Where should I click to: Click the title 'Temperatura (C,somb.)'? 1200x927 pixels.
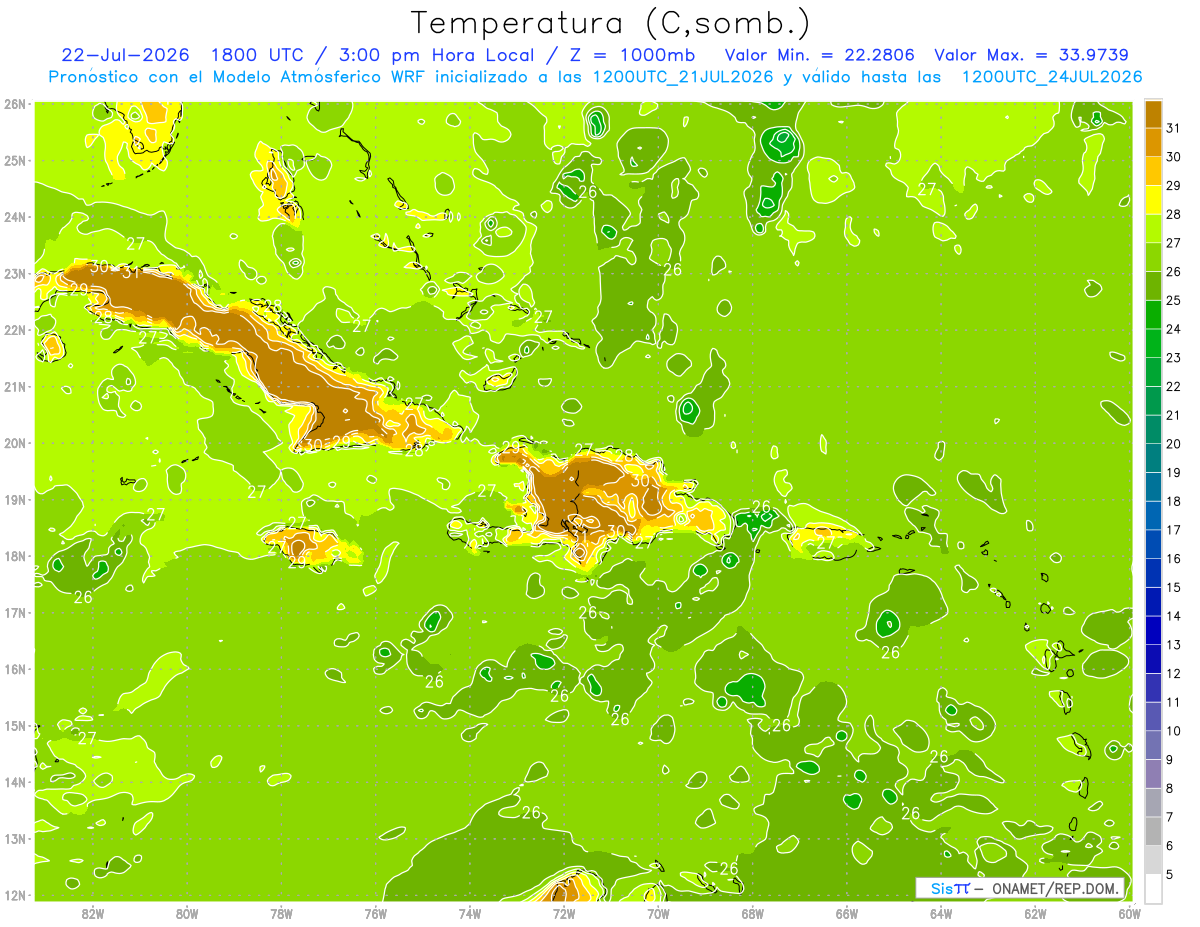[x=611, y=23]
